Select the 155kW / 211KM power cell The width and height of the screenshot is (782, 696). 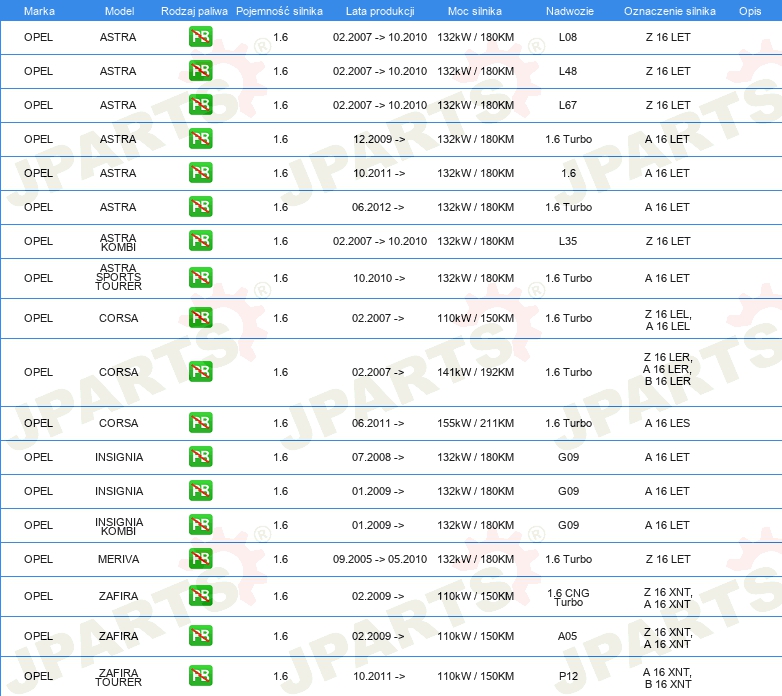point(475,423)
